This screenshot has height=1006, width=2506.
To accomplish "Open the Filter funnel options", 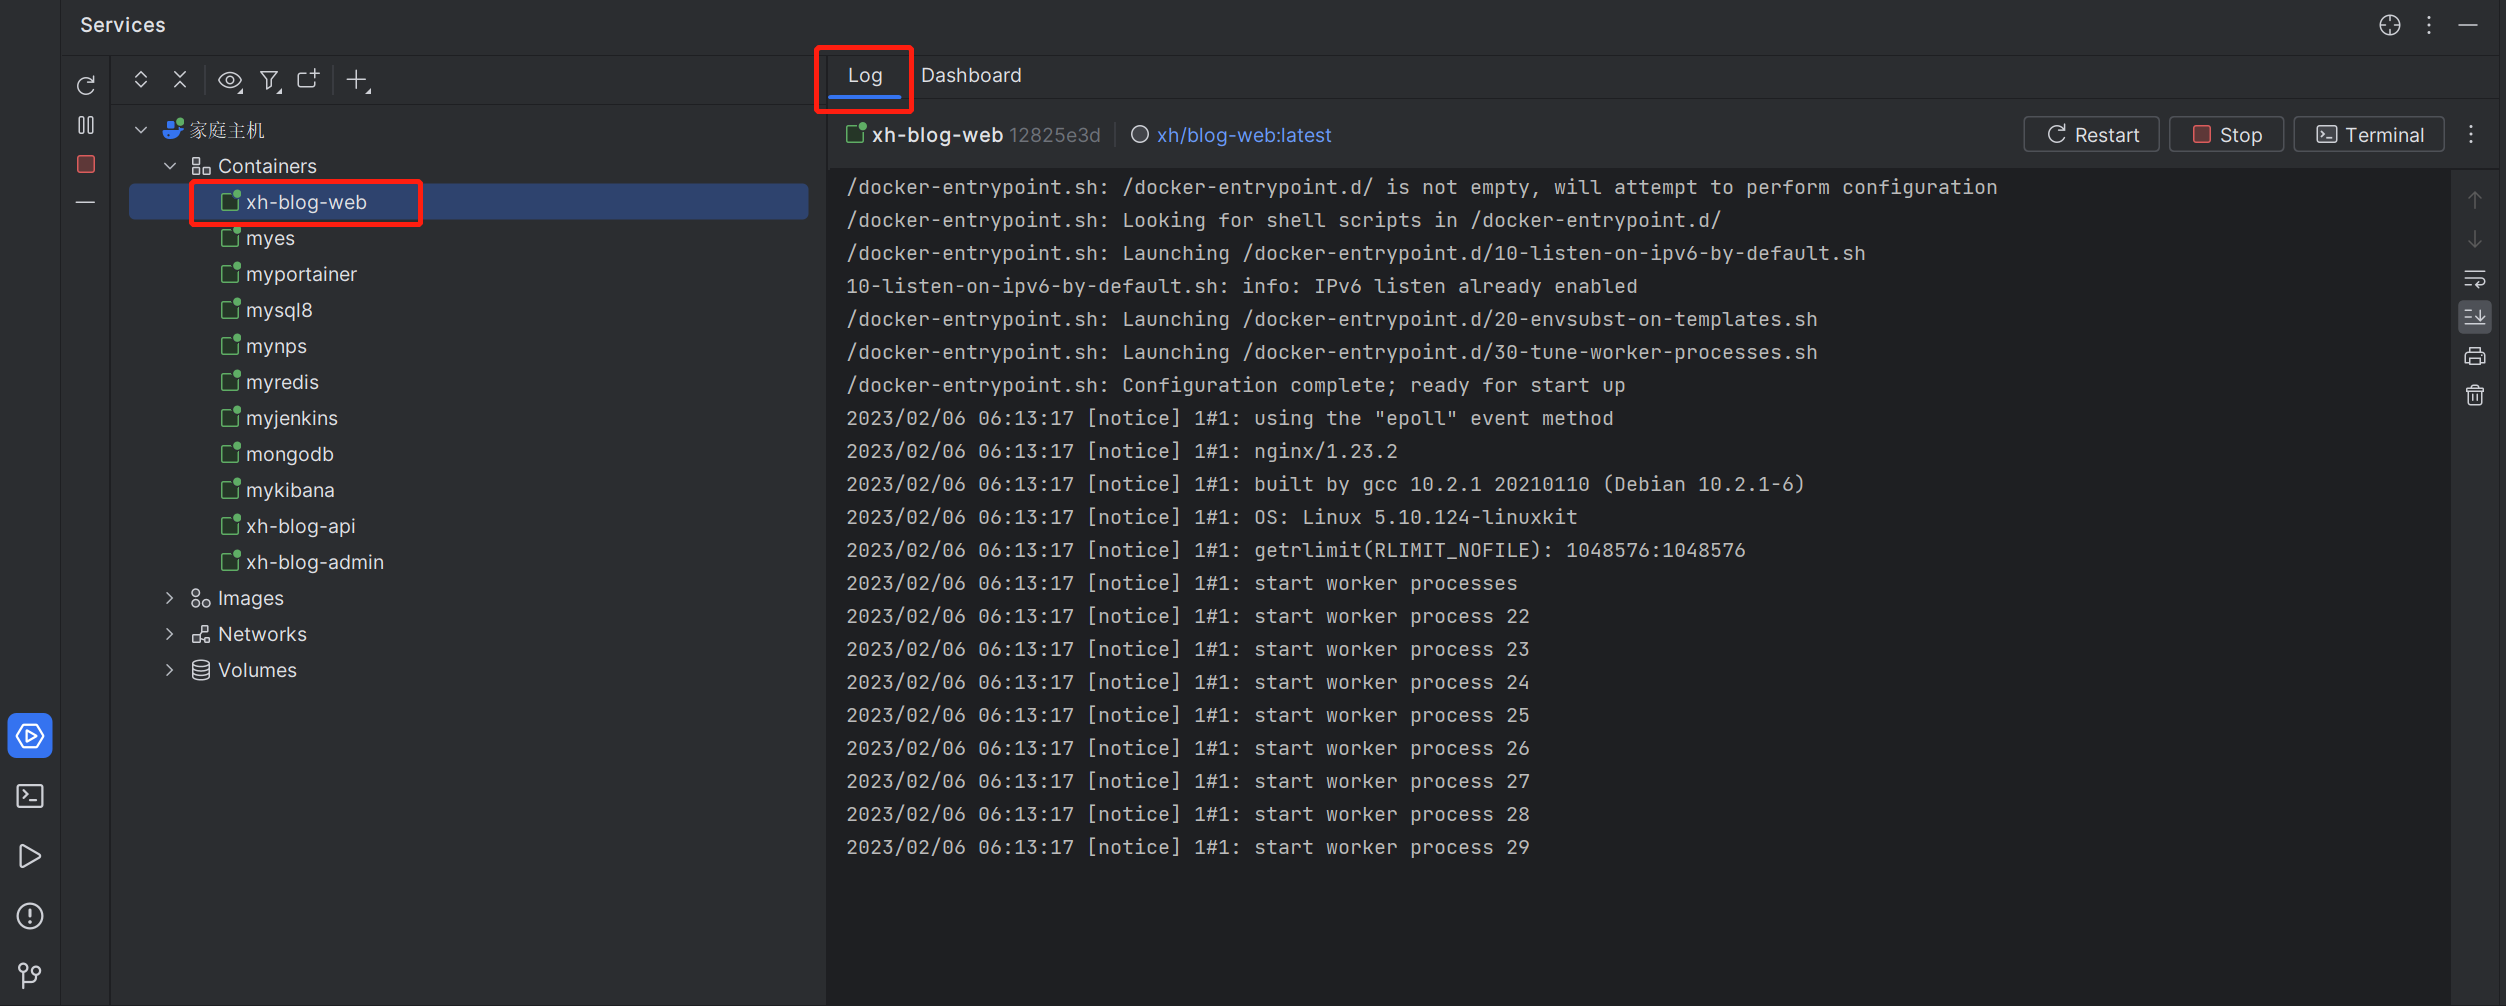I will click(269, 80).
